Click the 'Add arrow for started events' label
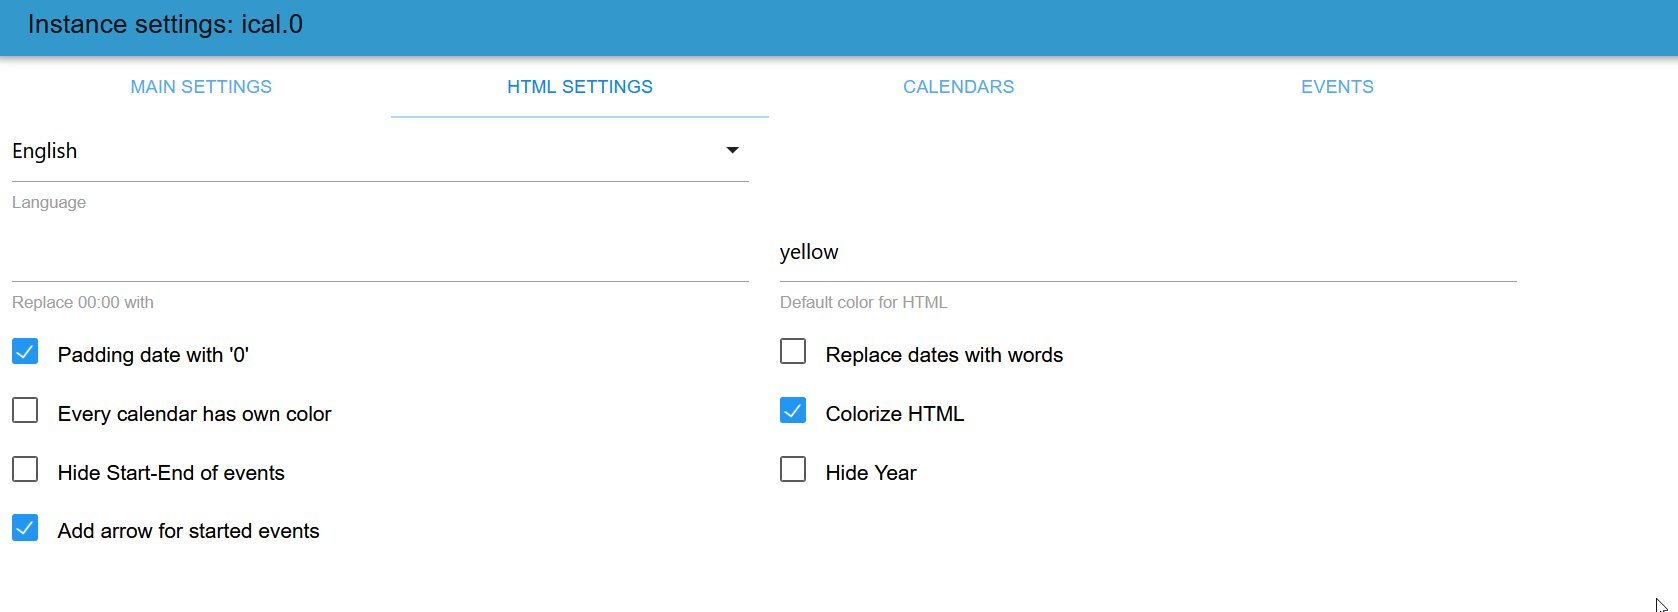This screenshot has height=612, width=1678. point(188,531)
